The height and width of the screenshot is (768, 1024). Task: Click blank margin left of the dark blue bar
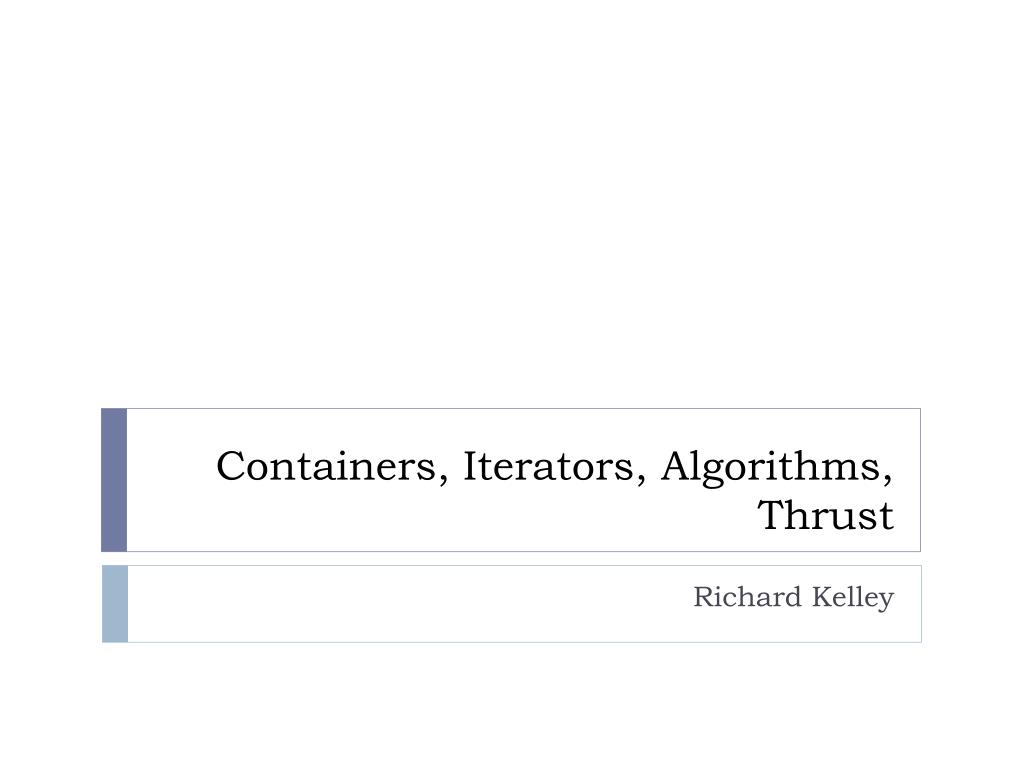click(50, 480)
